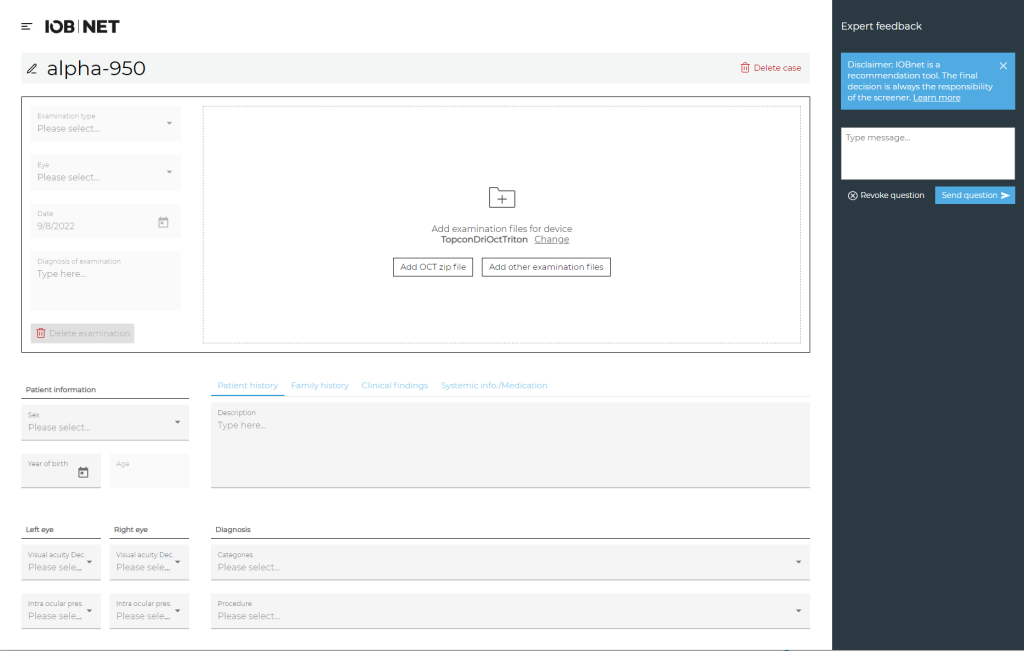Switch to the Family history tab
This screenshot has width=1024, height=651.
click(x=319, y=385)
